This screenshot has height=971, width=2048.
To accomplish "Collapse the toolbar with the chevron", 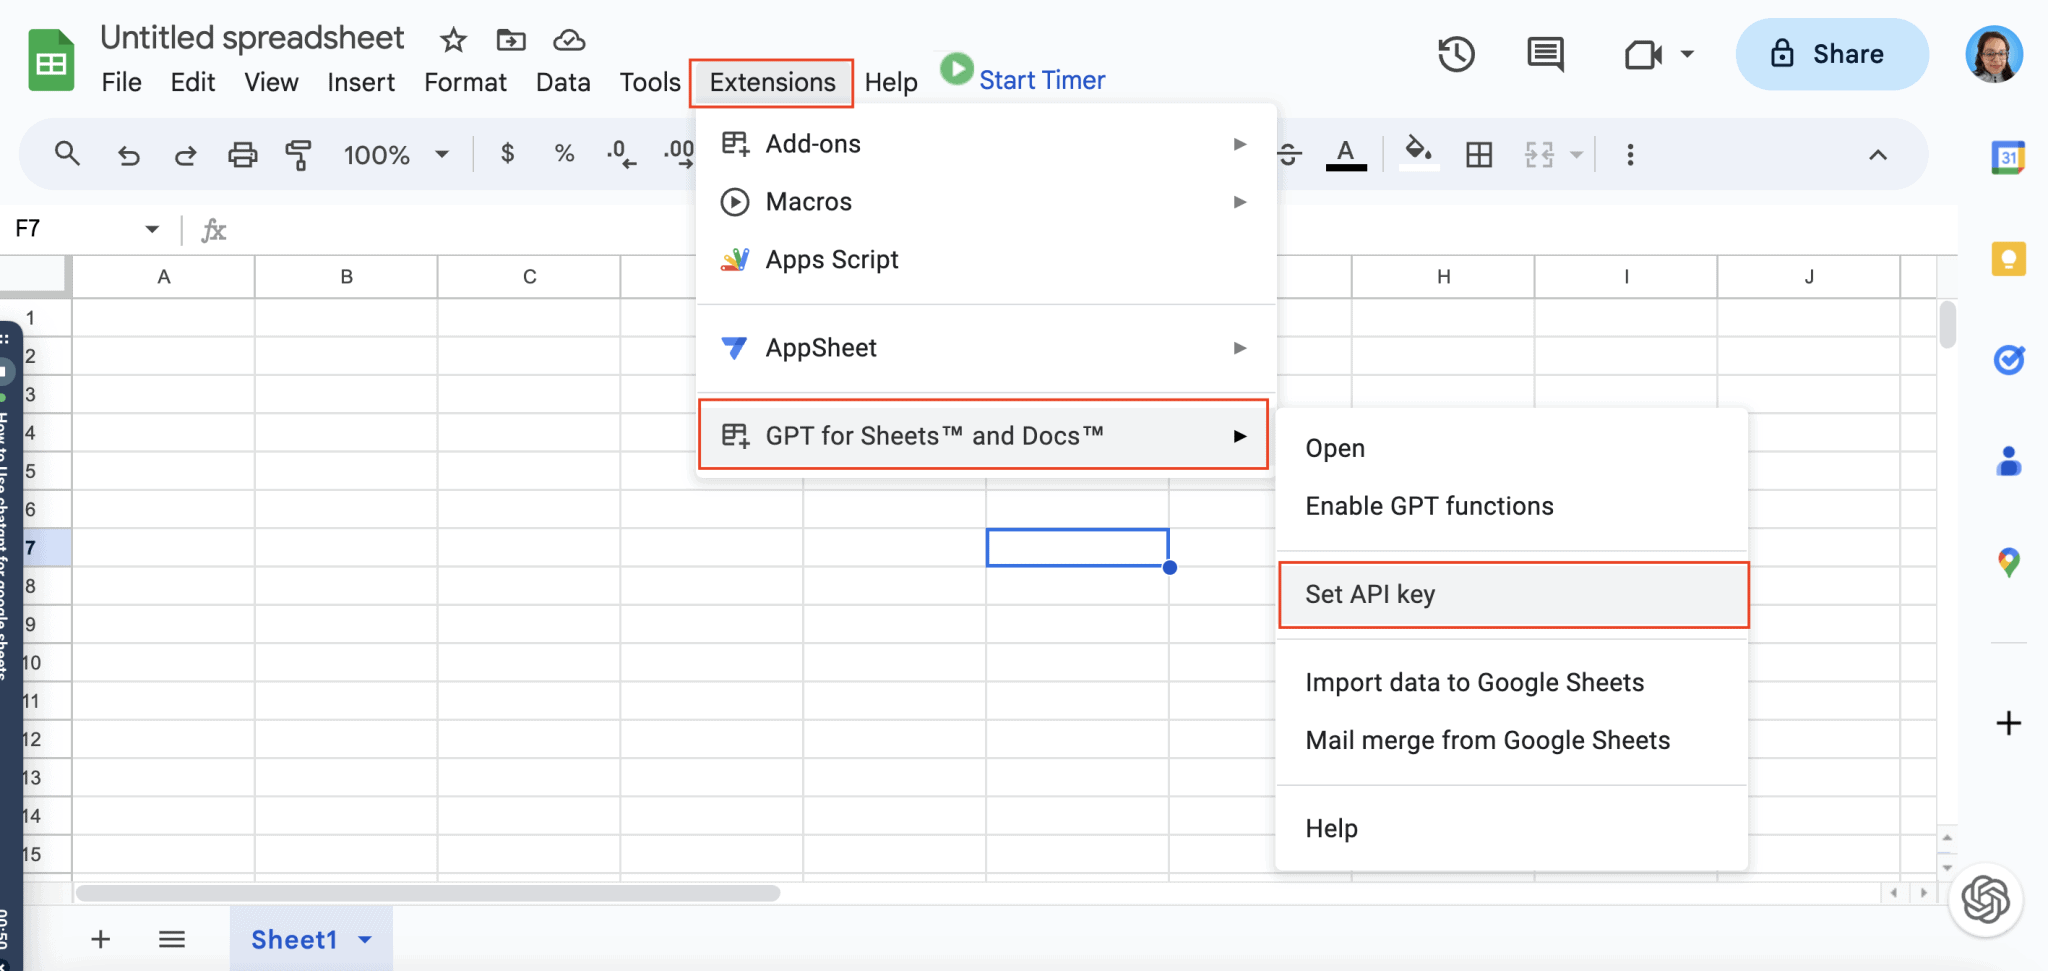I will pos(1877,154).
